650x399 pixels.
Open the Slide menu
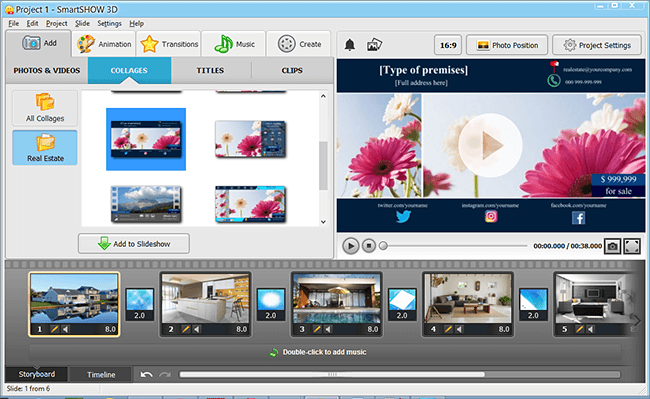click(82, 23)
